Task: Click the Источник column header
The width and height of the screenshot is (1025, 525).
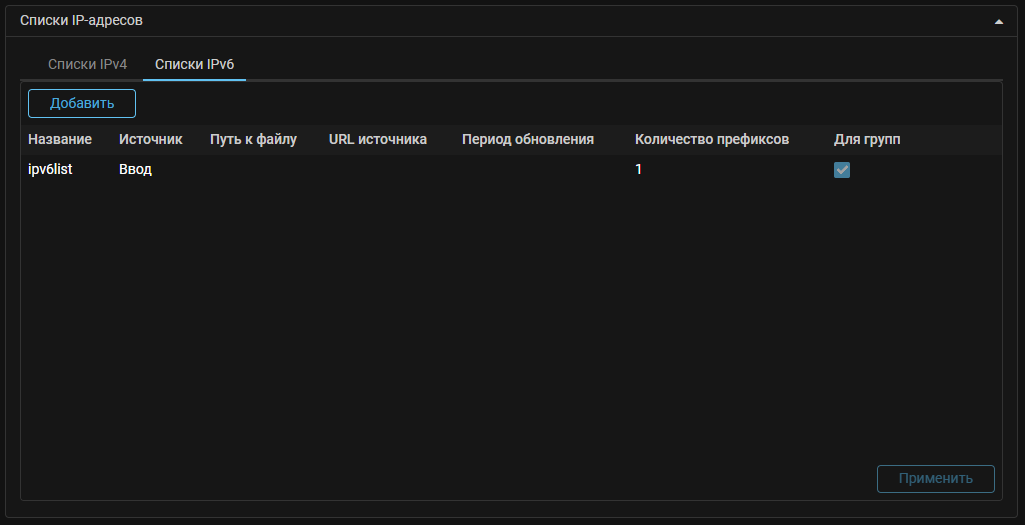Action: (150, 139)
